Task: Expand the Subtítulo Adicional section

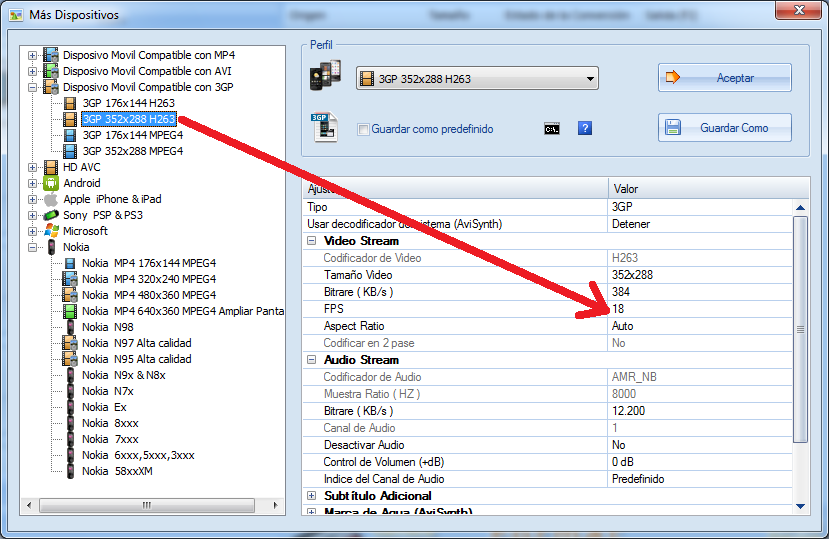Action: point(312,496)
